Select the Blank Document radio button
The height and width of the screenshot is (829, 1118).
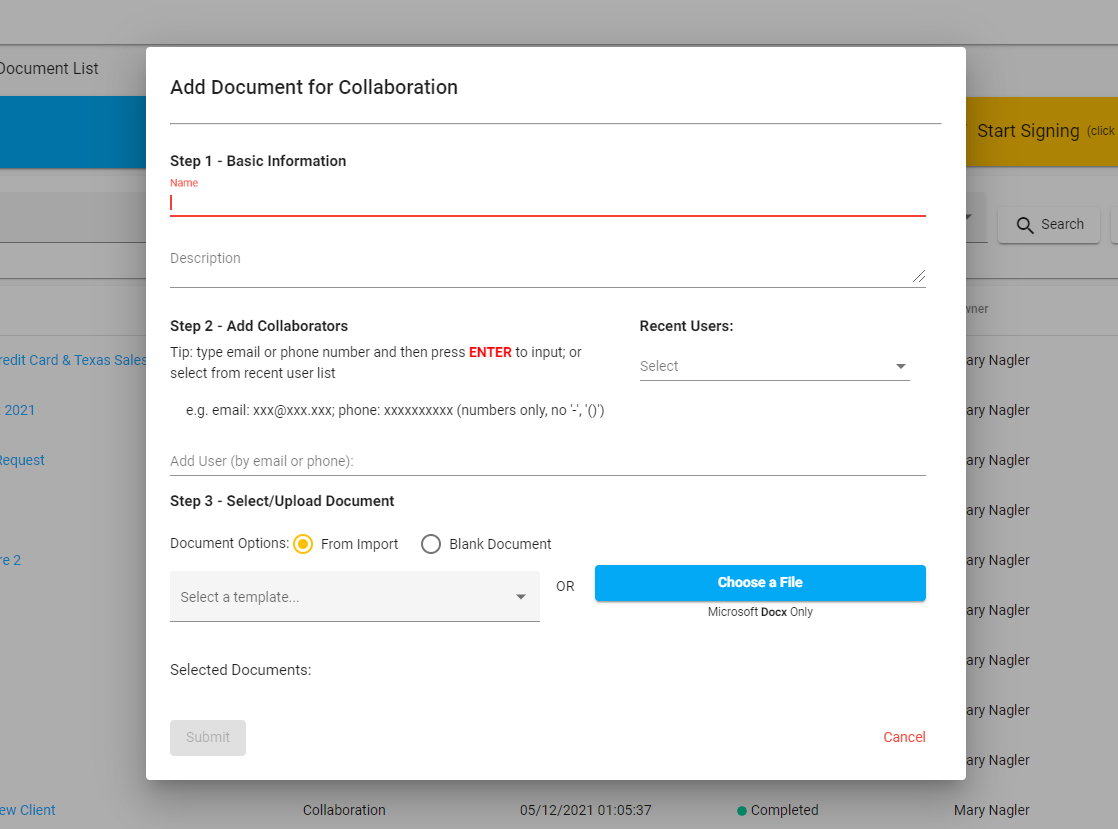tap(431, 544)
